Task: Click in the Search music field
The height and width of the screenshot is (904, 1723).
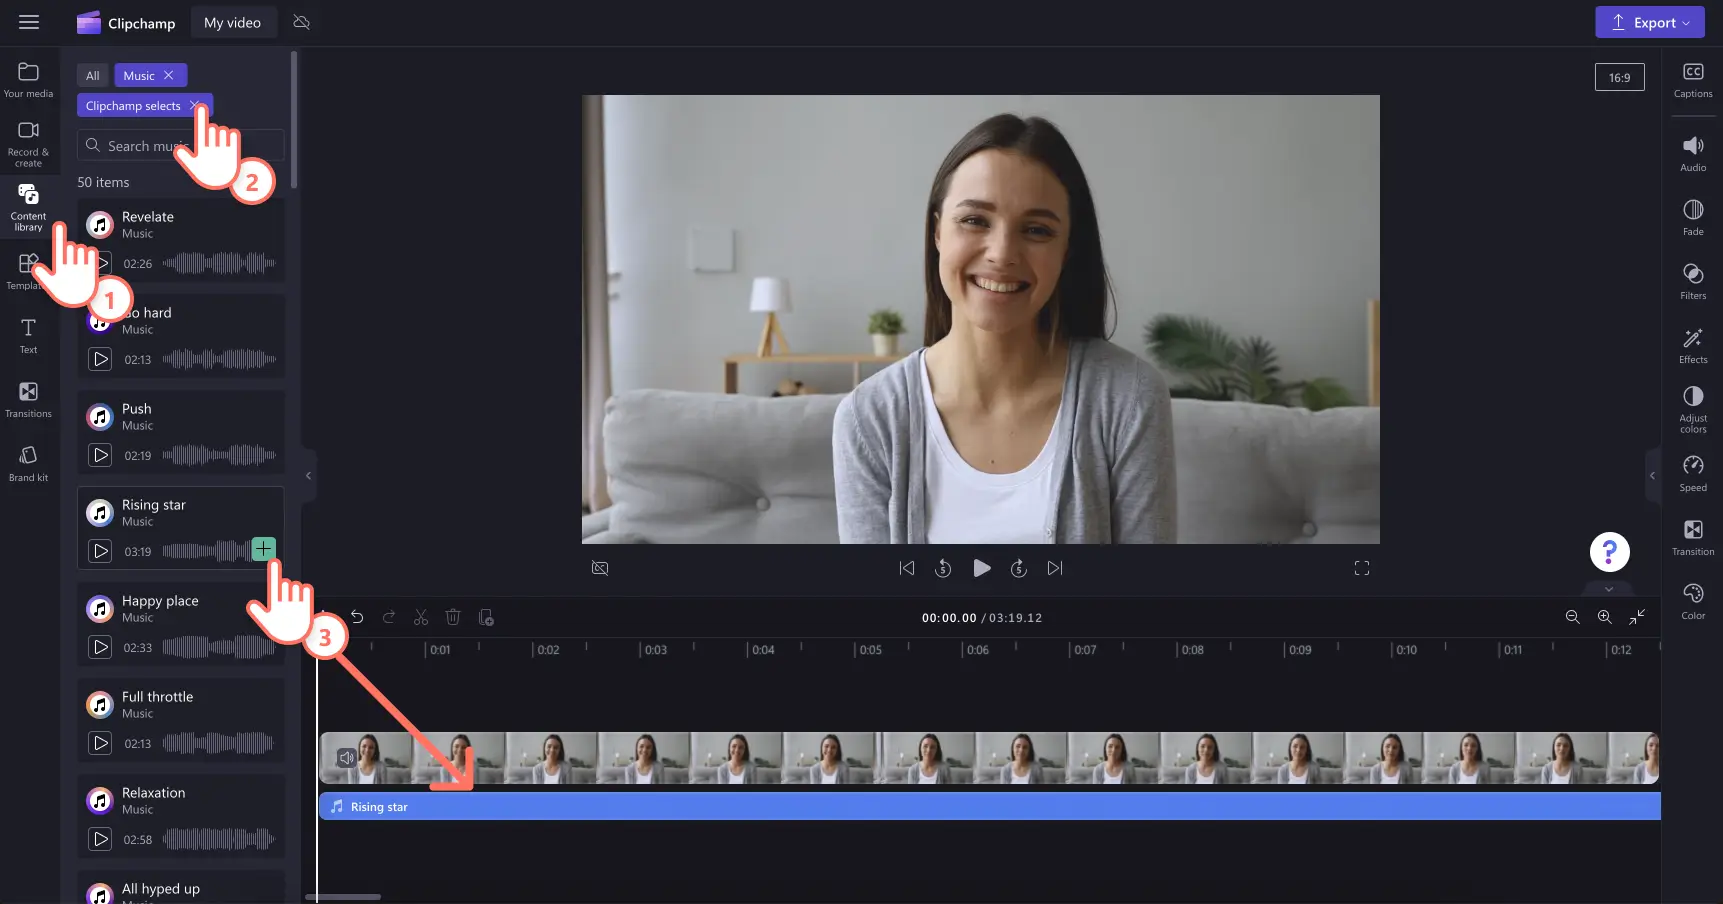Action: [x=181, y=145]
